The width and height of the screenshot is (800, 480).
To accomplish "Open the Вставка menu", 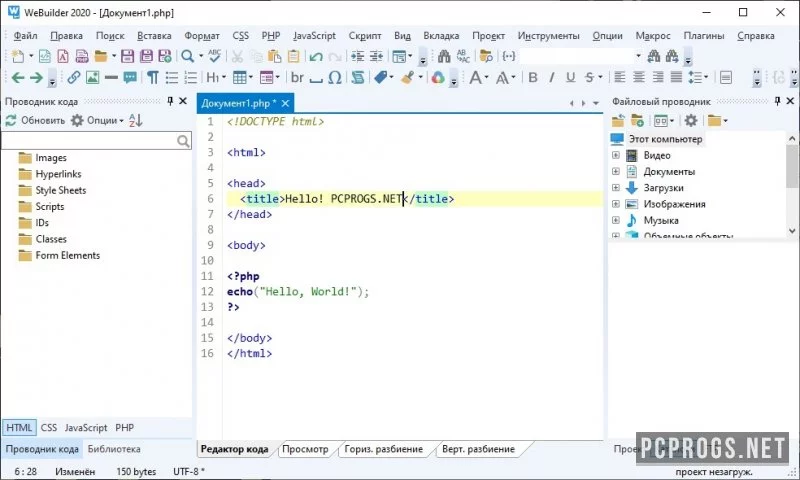I will pyautogui.click(x=154, y=36).
